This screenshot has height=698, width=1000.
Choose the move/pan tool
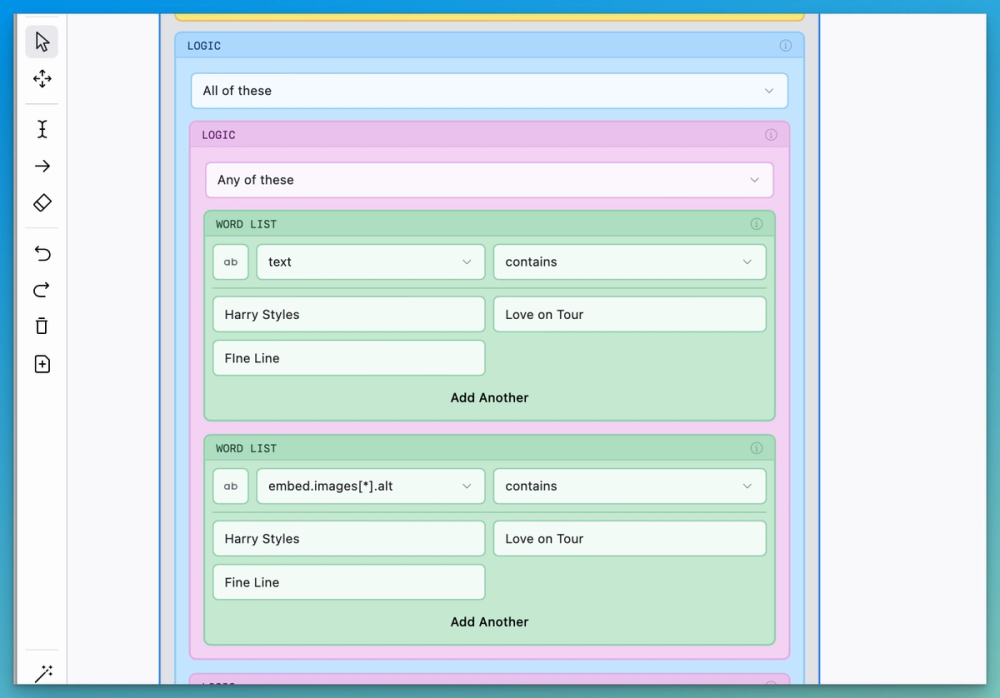tap(42, 79)
